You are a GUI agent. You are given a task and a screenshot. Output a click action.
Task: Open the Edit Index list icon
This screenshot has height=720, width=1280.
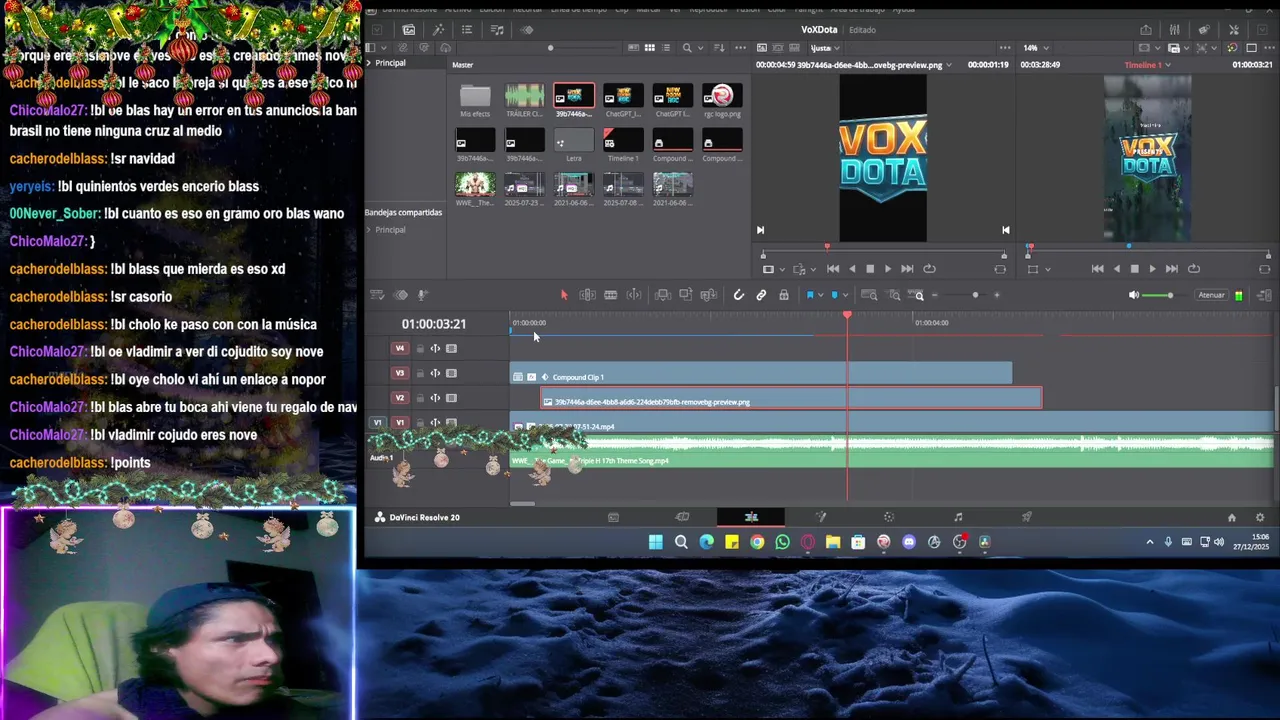(x=467, y=30)
